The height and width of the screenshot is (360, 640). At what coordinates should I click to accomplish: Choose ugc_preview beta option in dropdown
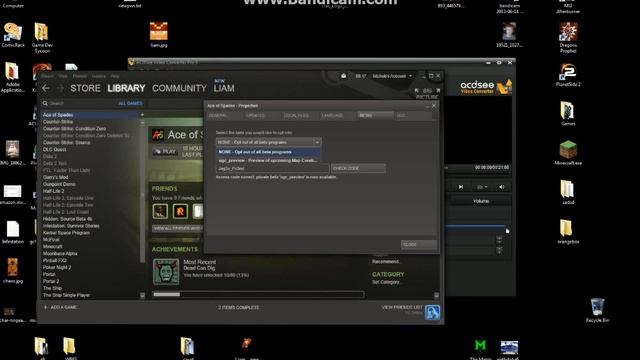coord(268,160)
